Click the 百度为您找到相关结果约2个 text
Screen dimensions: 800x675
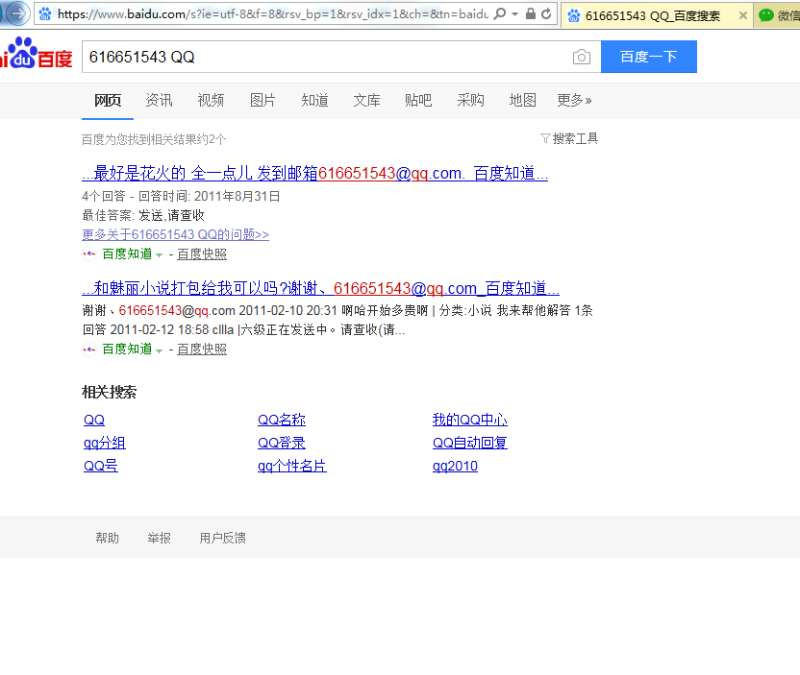154,139
